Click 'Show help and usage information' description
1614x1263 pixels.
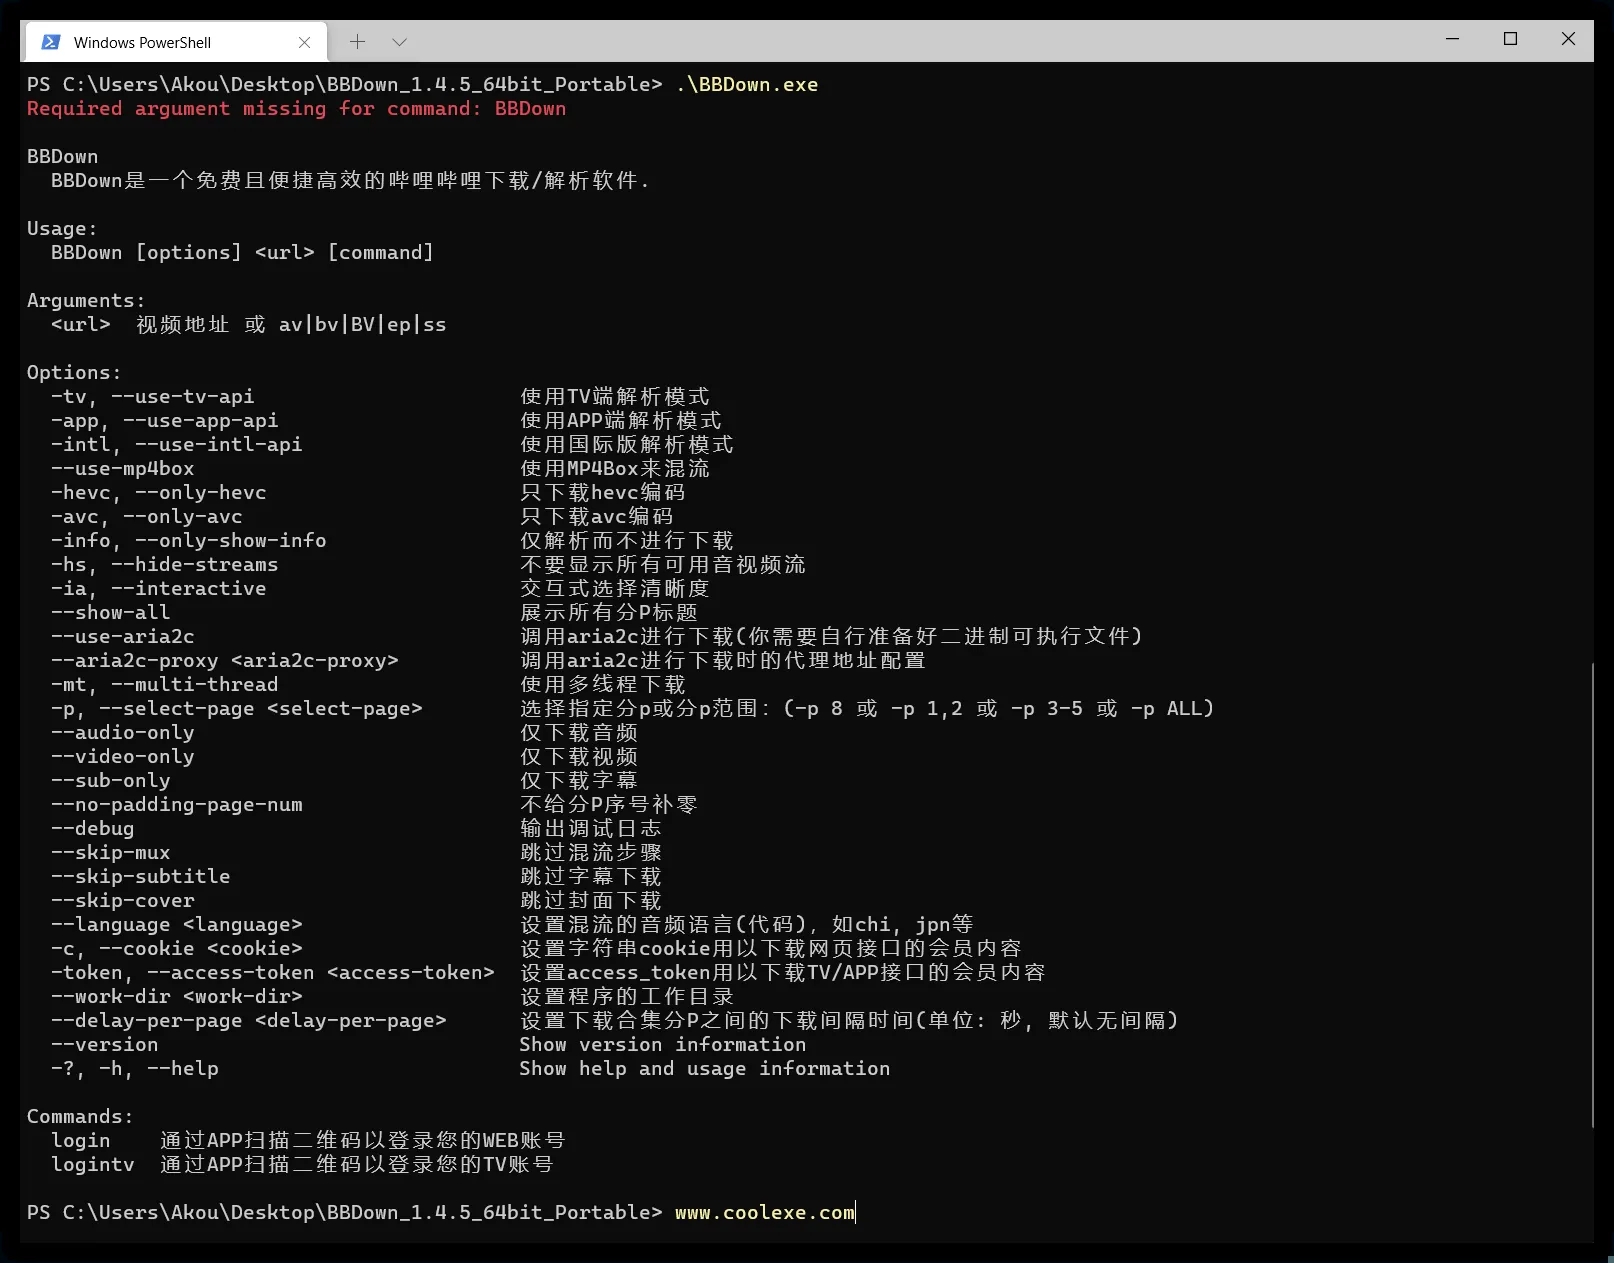tap(705, 1068)
